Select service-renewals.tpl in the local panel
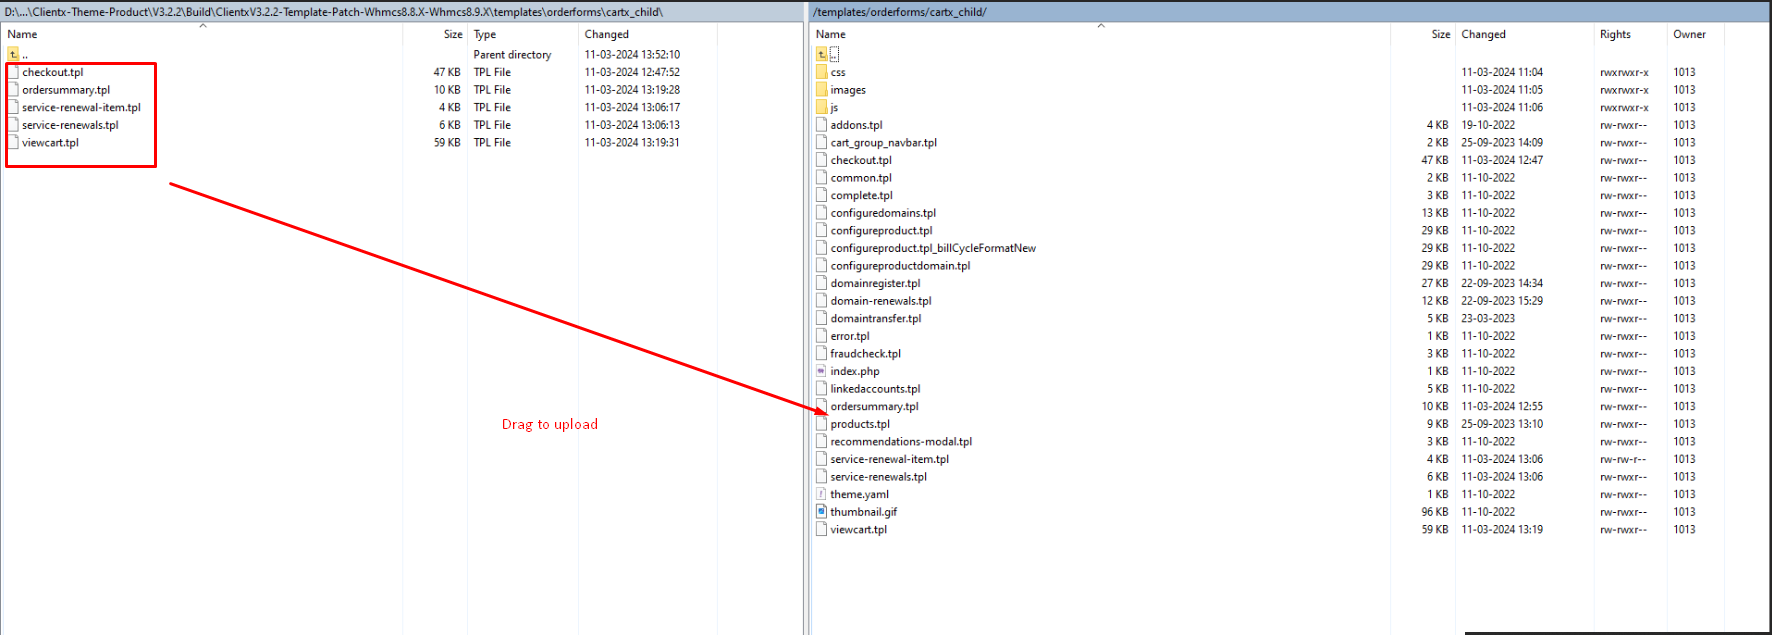Viewport: 1772px width, 635px height. [70, 125]
